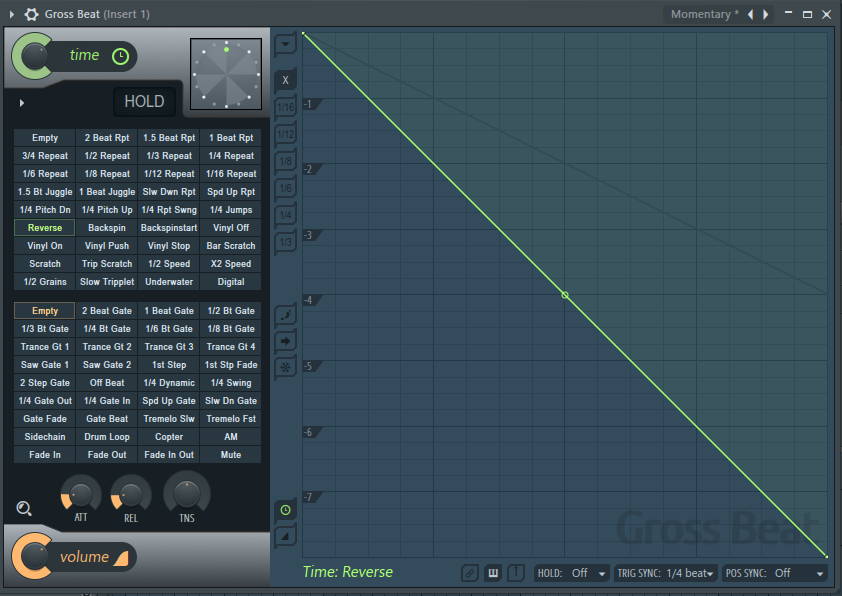Select the 1/4 Swing preset

point(231,383)
